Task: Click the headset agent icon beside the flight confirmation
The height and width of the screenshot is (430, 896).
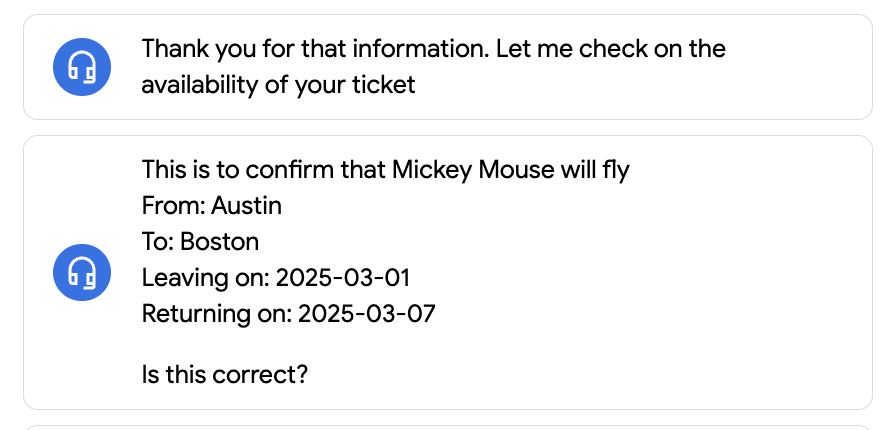Action: tap(82, 272)
